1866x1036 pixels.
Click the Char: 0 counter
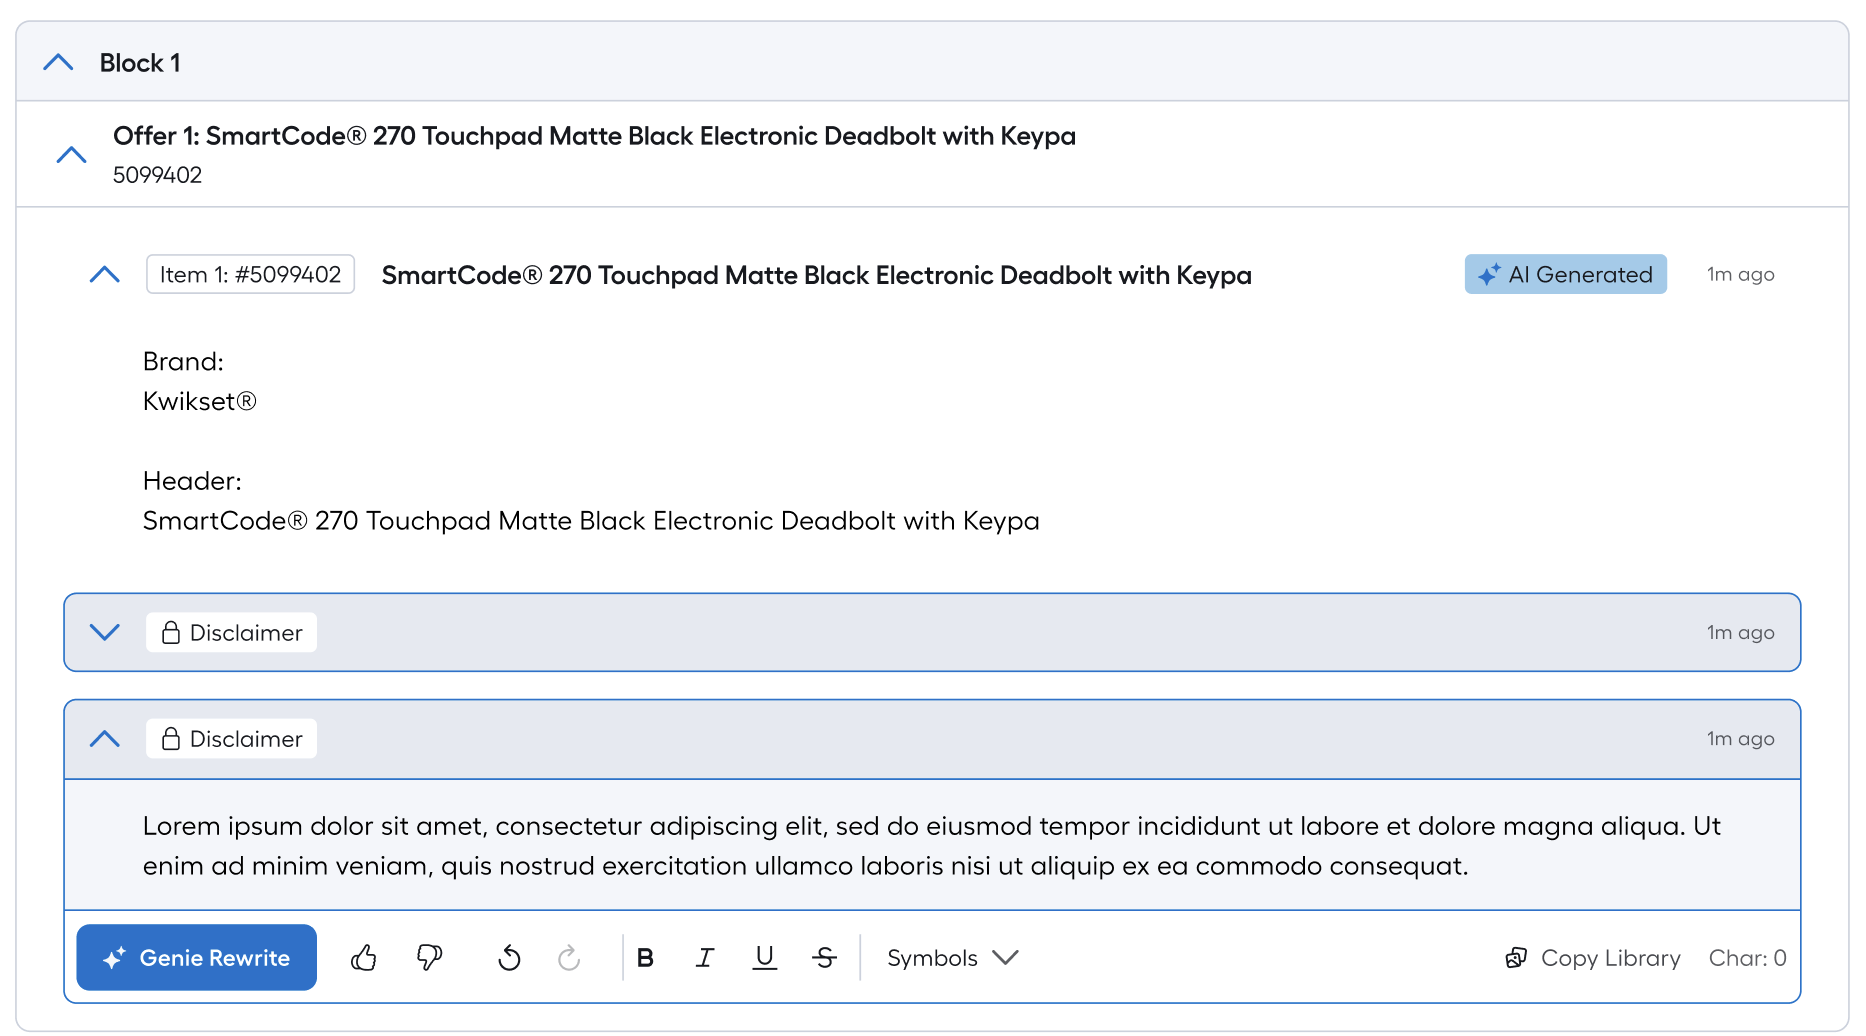pos(1747,958)
